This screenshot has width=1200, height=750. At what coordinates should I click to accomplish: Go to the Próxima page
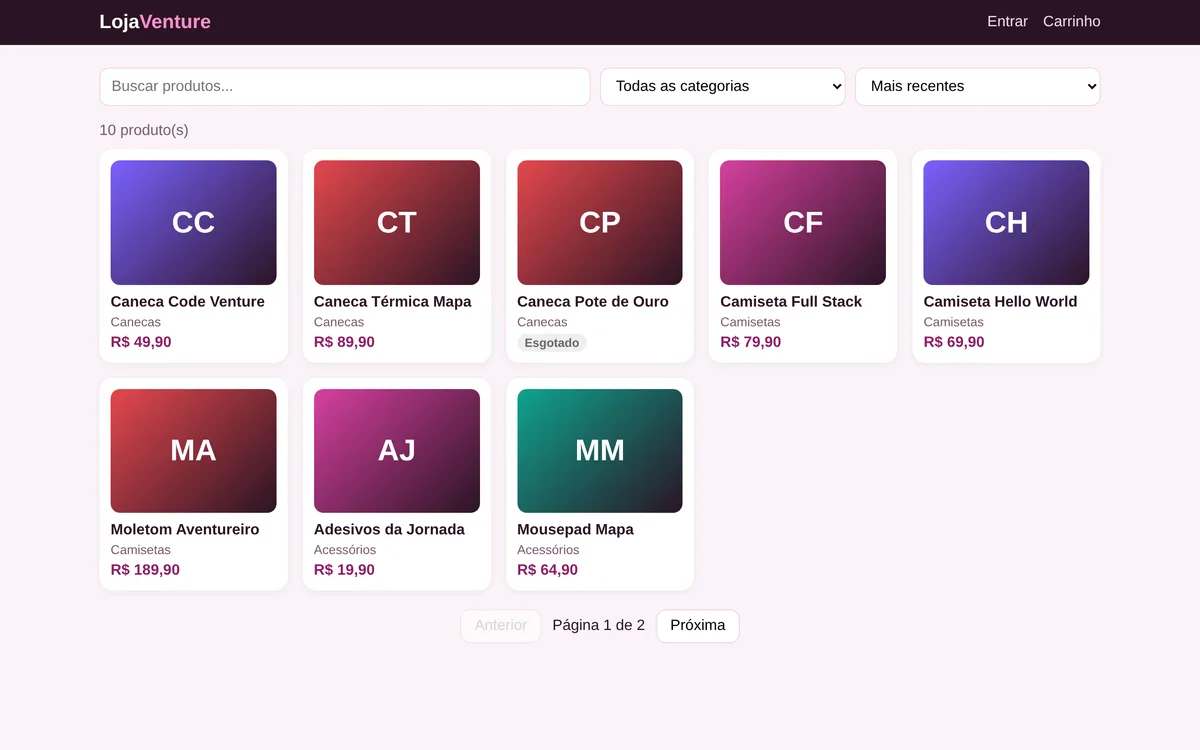[x=698, y=626]
